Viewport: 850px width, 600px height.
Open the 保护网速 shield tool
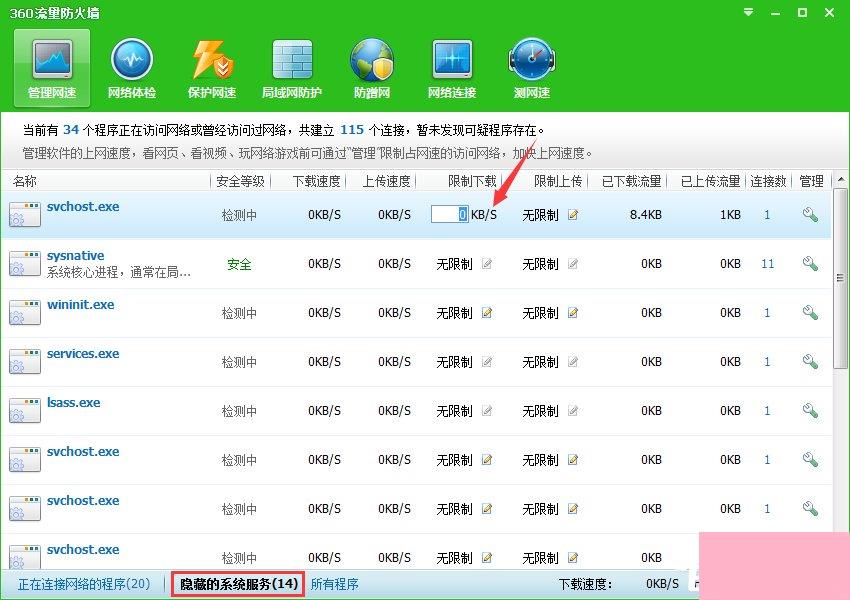[212, 69]
